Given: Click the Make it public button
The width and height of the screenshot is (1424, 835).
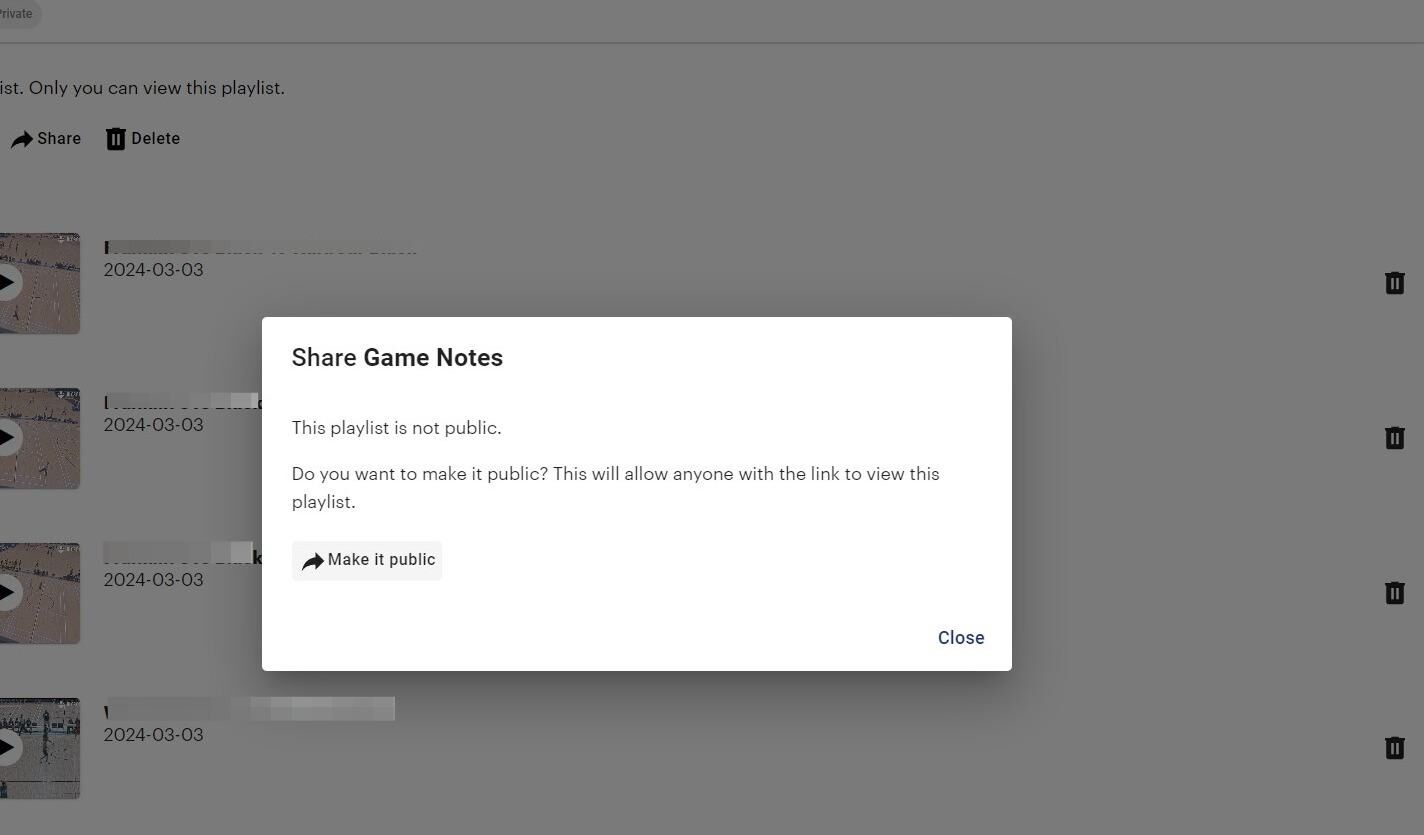Looking at the screenshot, I should tap(367, 560).
